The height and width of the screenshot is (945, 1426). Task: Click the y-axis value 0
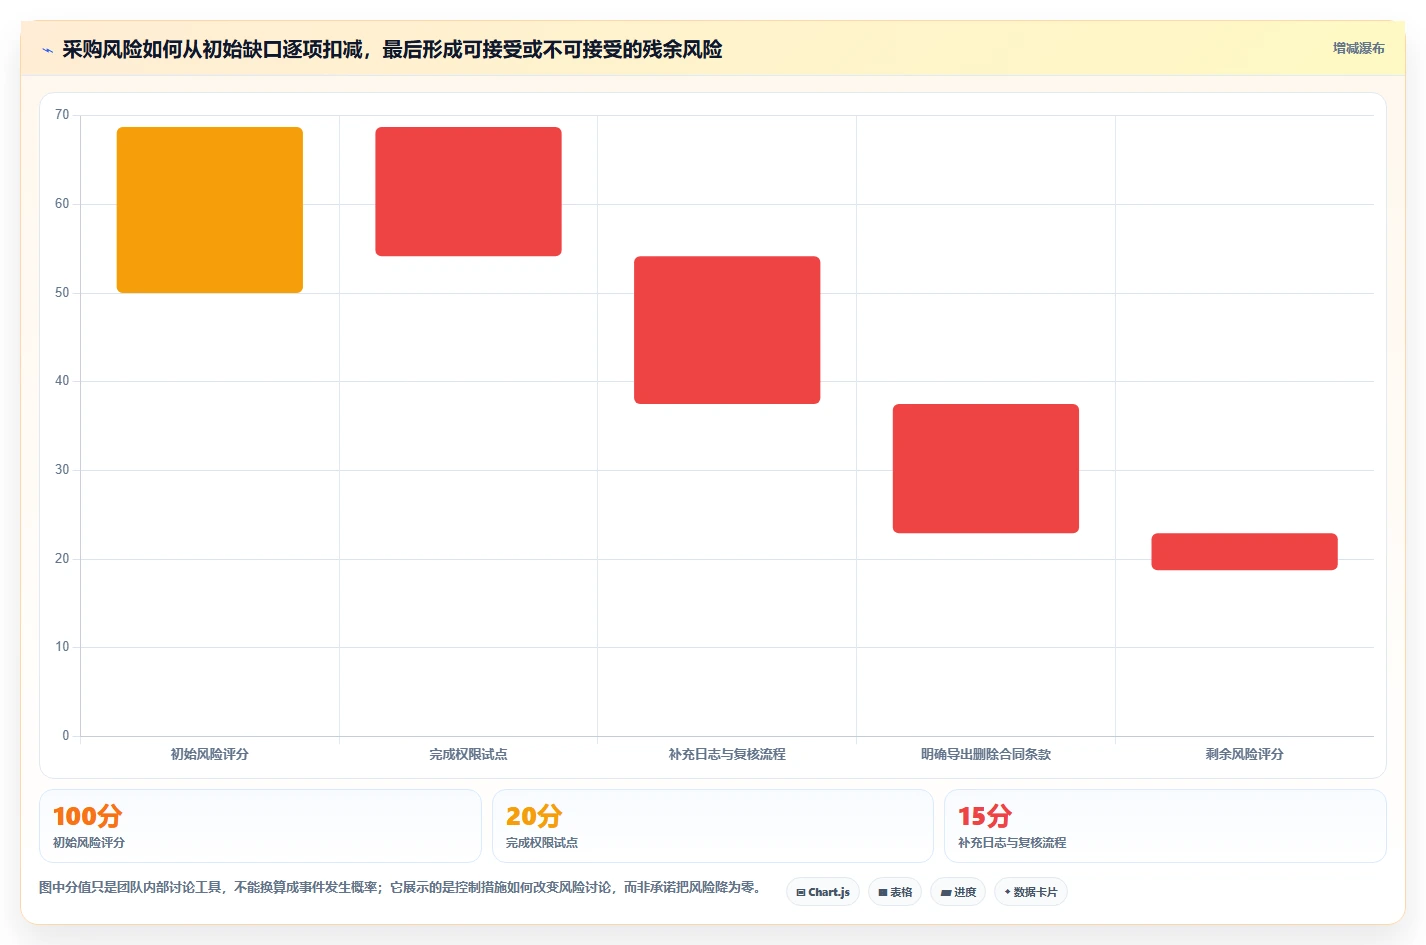[x=66, y=736]
